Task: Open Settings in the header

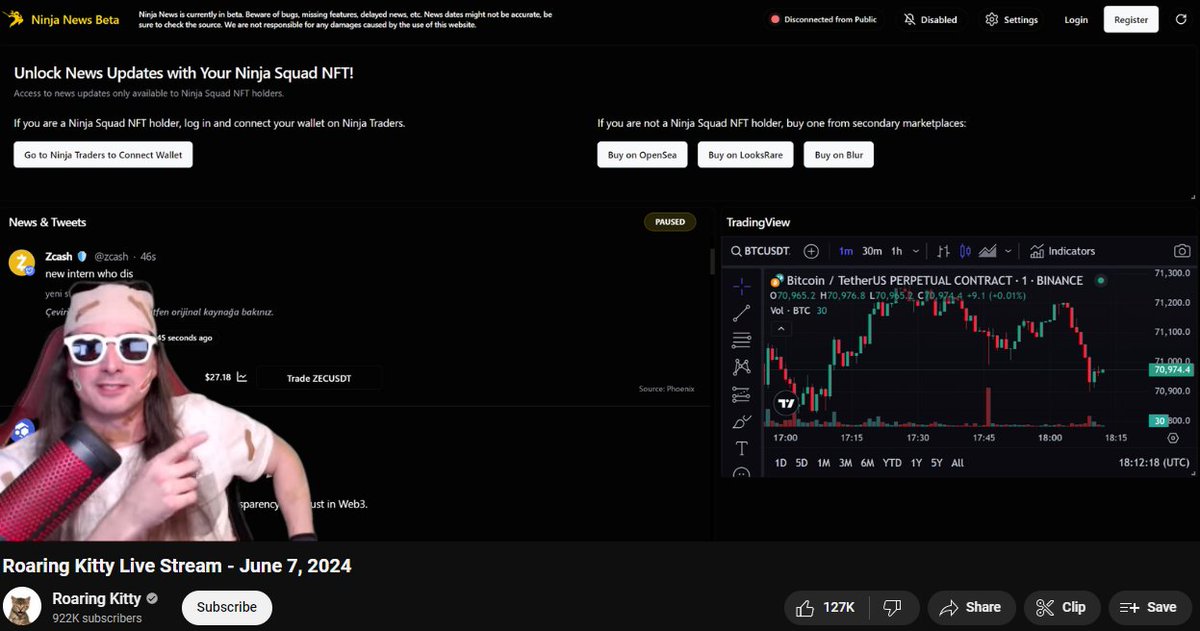Action: coord(1011,19)
